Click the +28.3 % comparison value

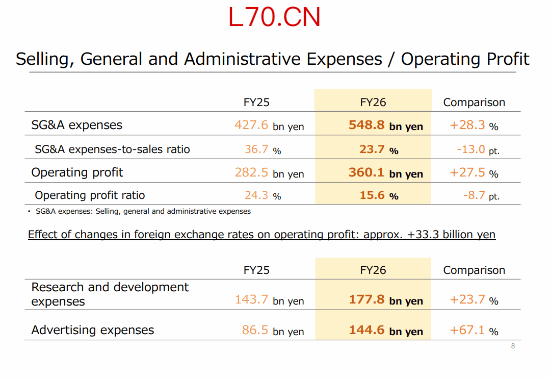474,125
